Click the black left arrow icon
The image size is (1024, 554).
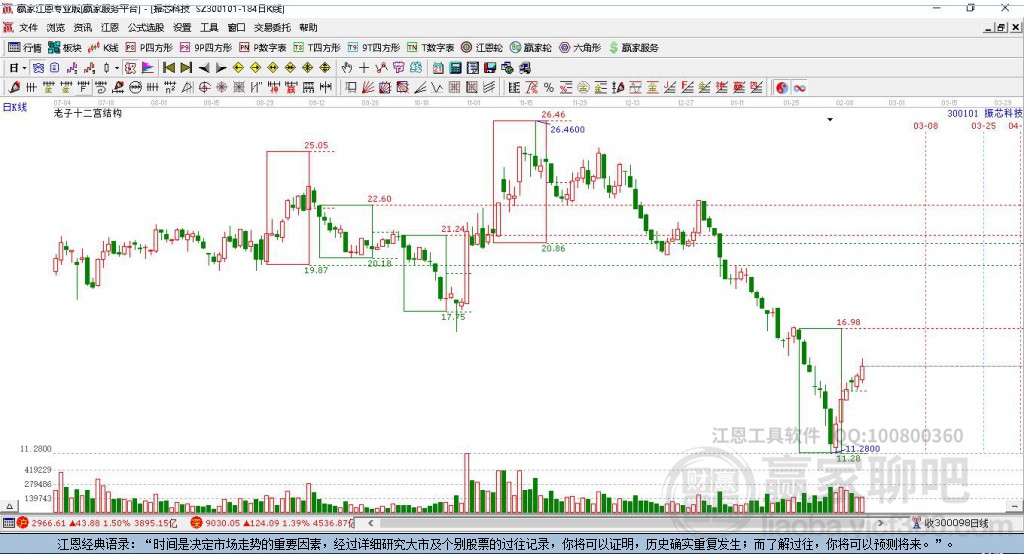coord(204,68)
